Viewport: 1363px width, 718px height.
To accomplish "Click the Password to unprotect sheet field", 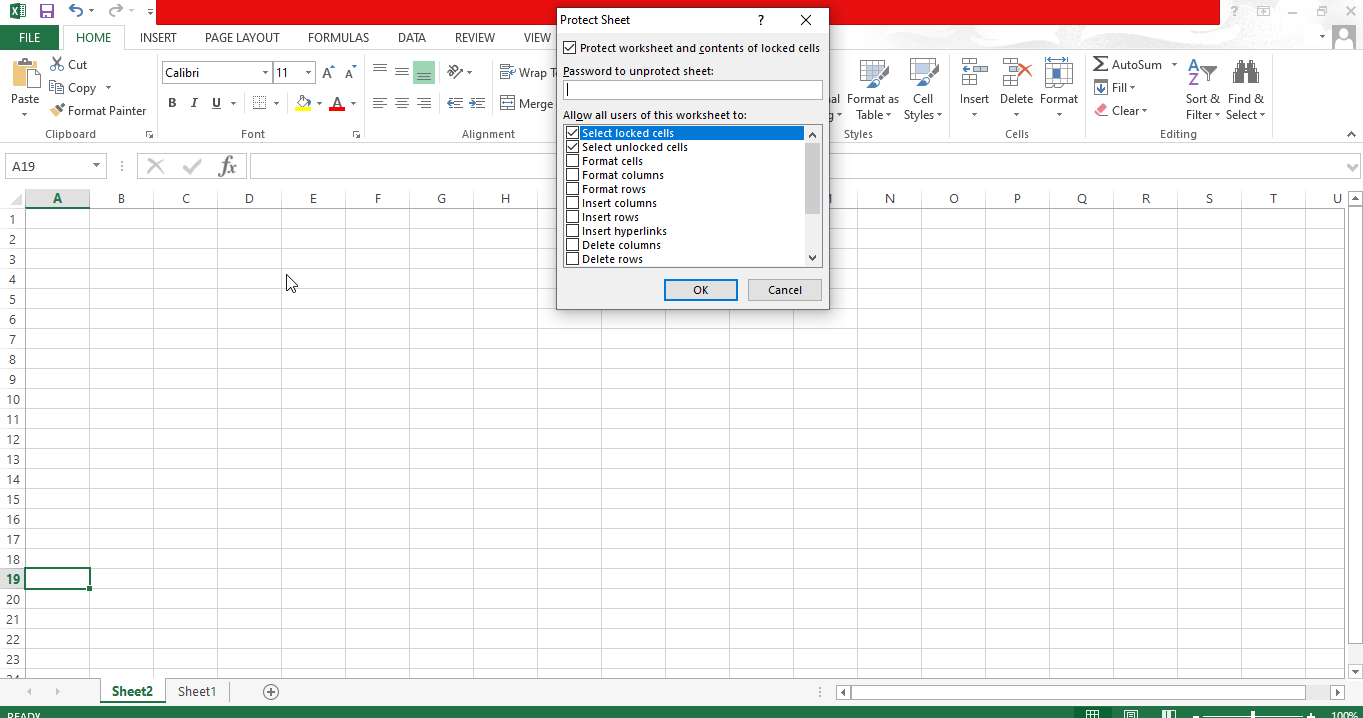I will click(x=693, y=90).
